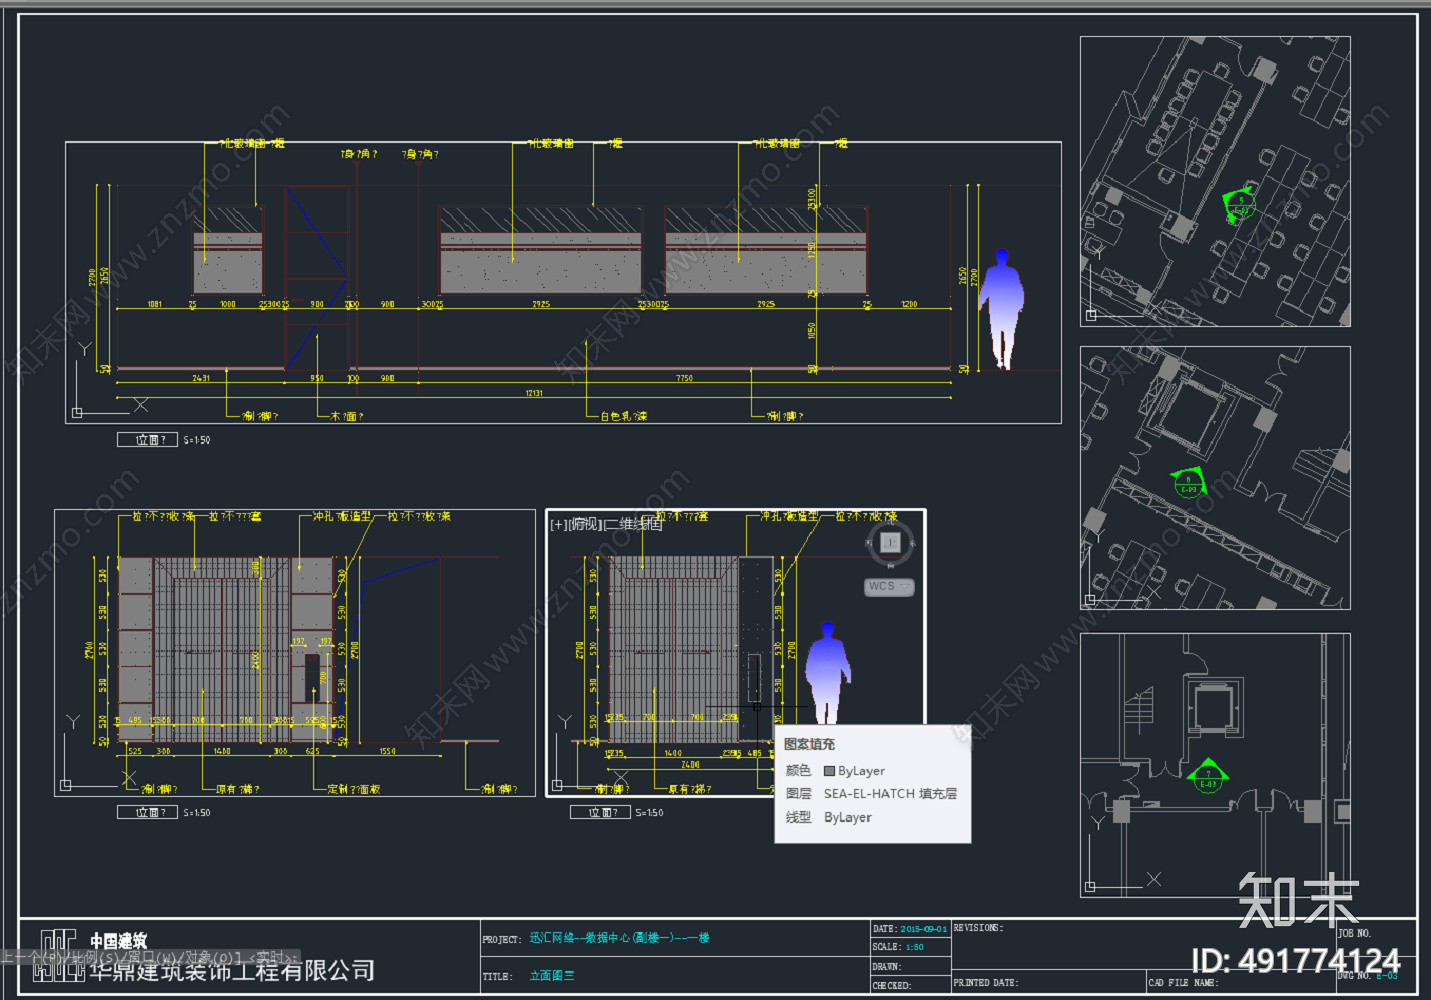Viewport: 1431px width, 1000px height.
Task: Click the ViewCube top face
Action: [890, 543]
